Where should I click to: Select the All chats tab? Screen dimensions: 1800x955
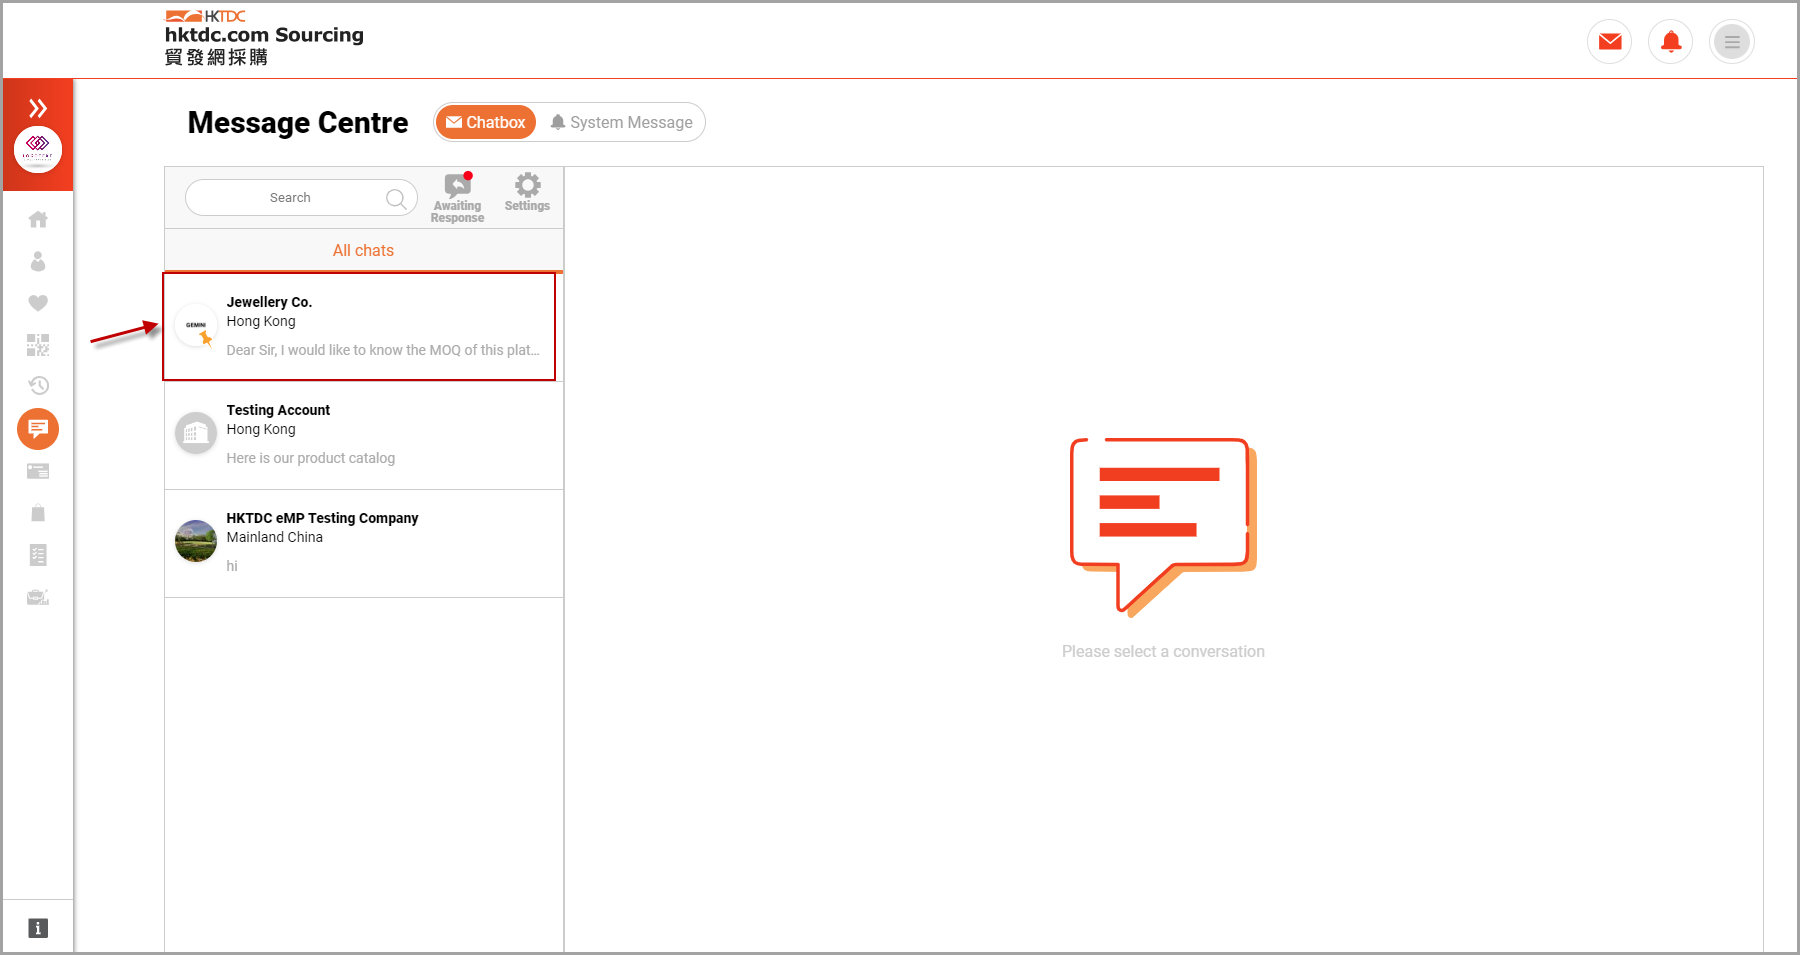pos(363,251)
